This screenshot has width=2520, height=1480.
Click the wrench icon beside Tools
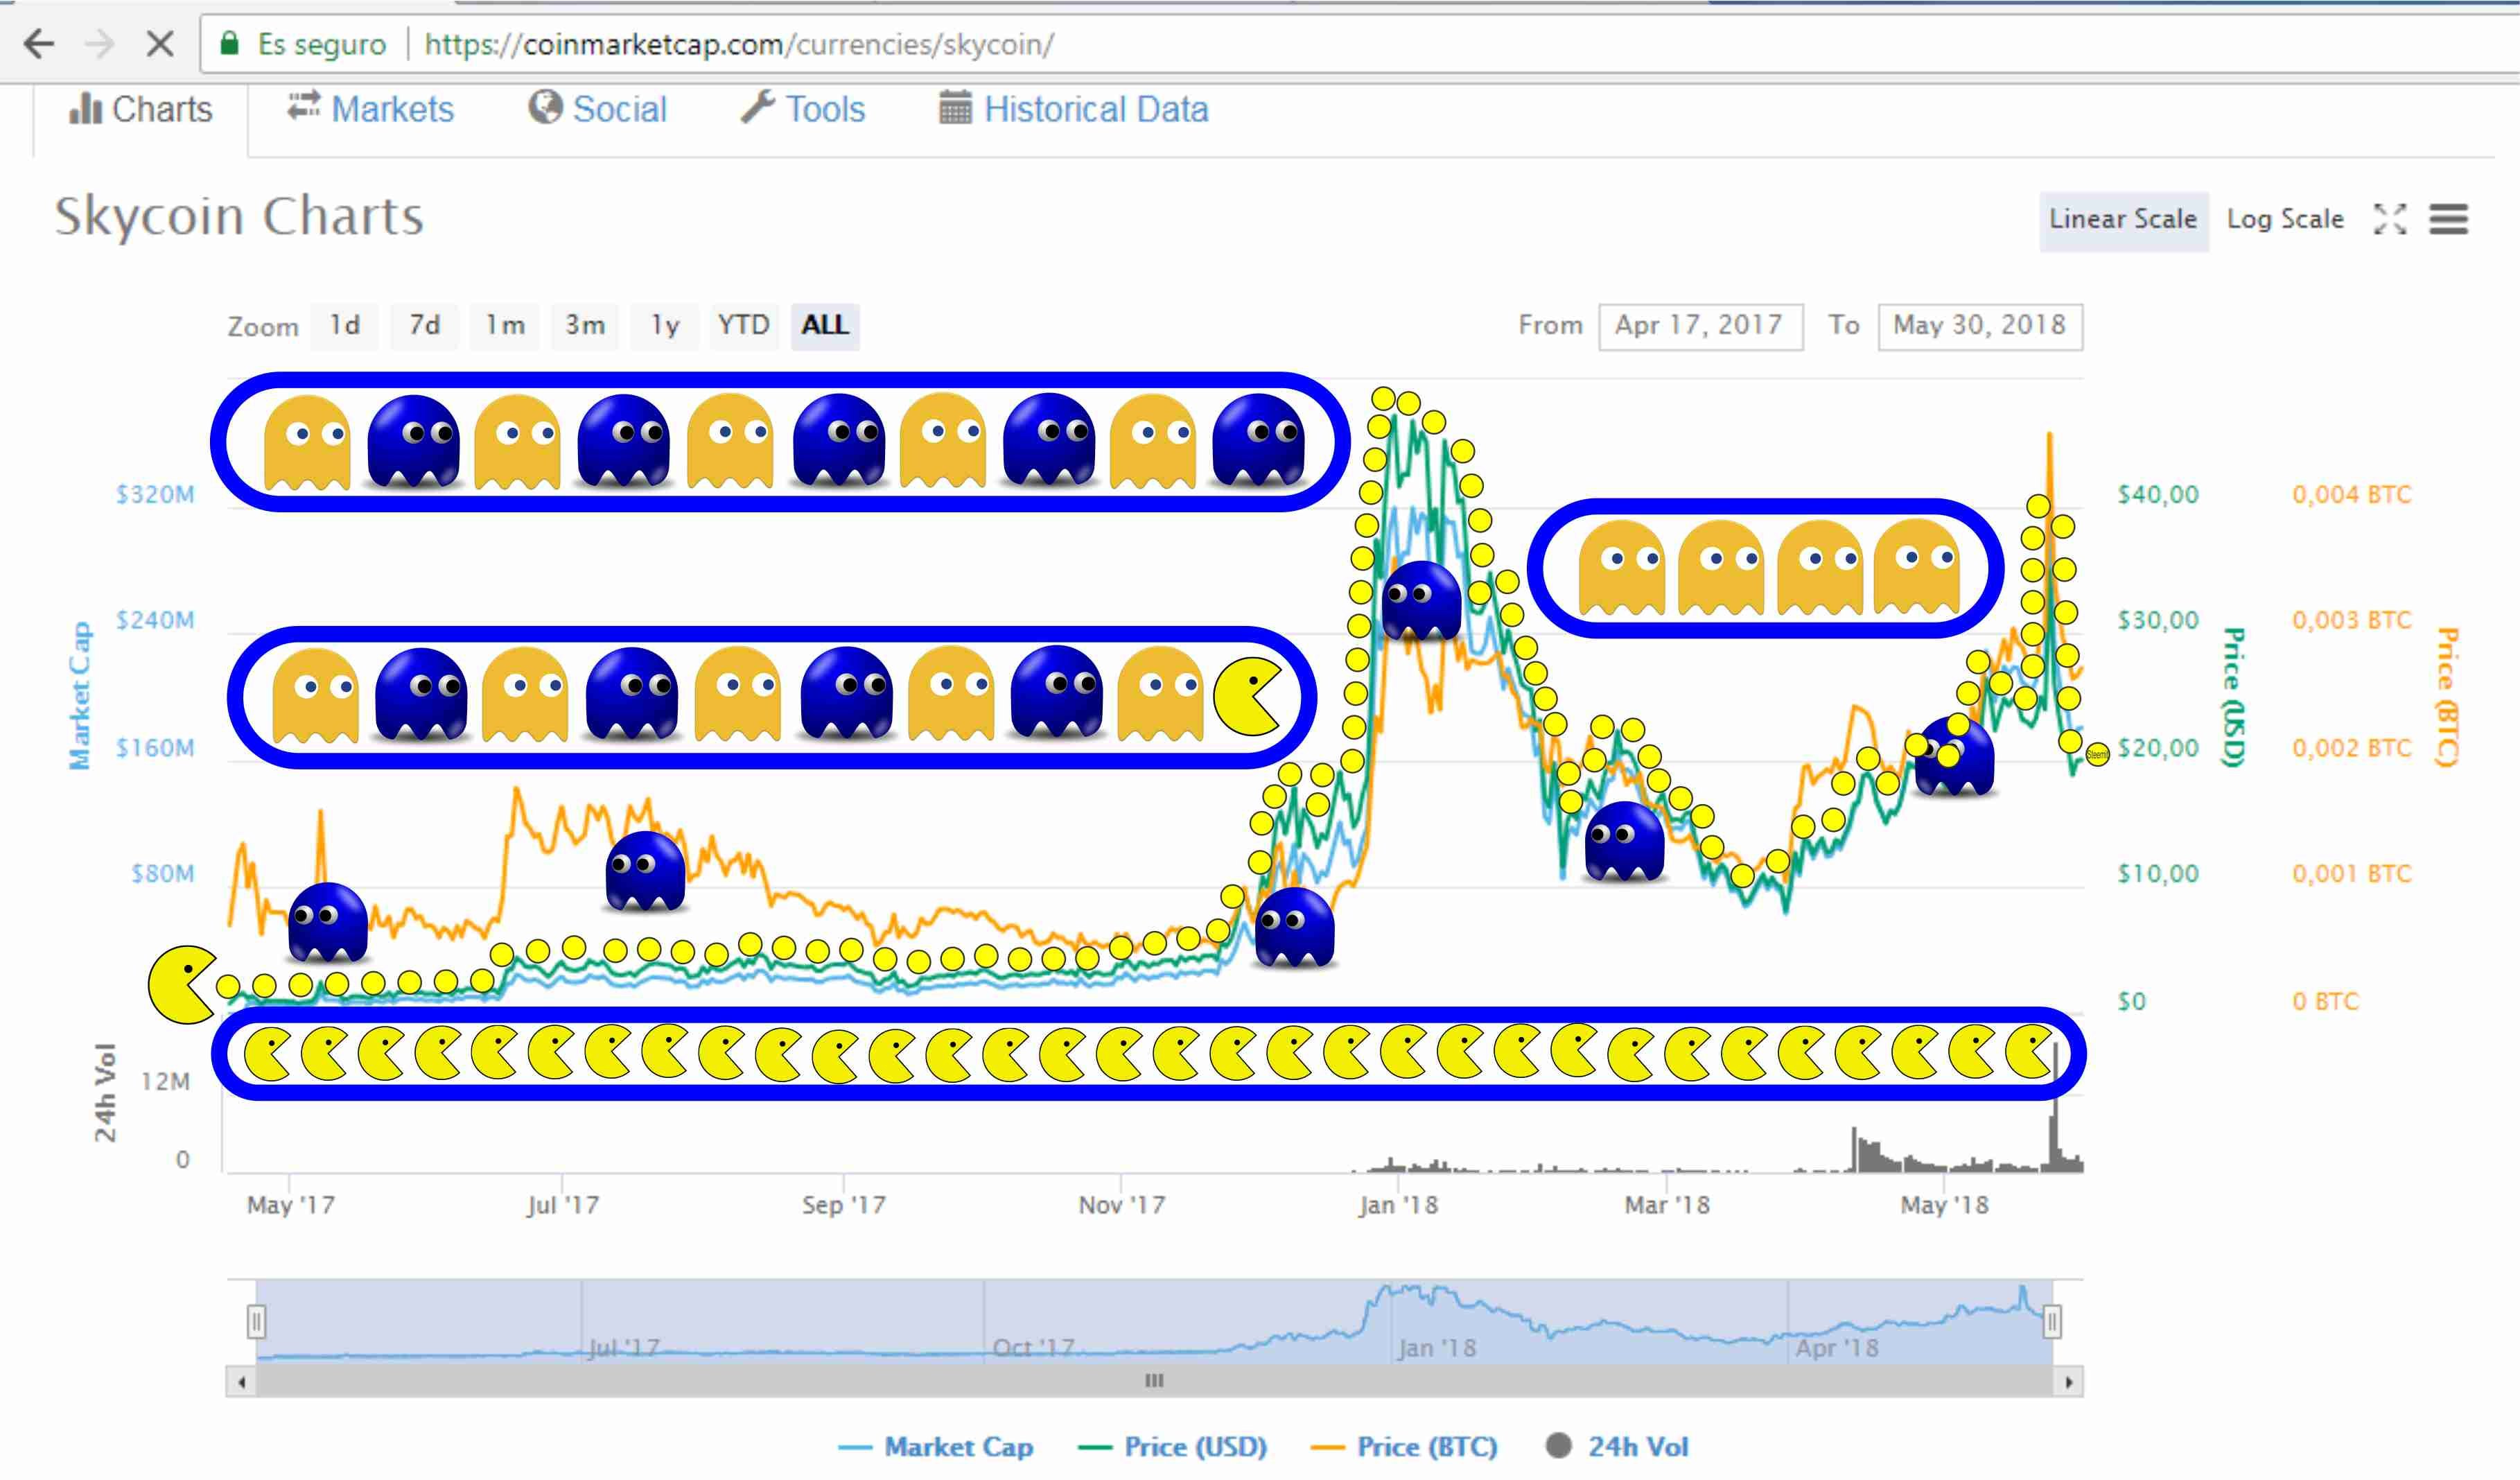(x=758, y=107)
